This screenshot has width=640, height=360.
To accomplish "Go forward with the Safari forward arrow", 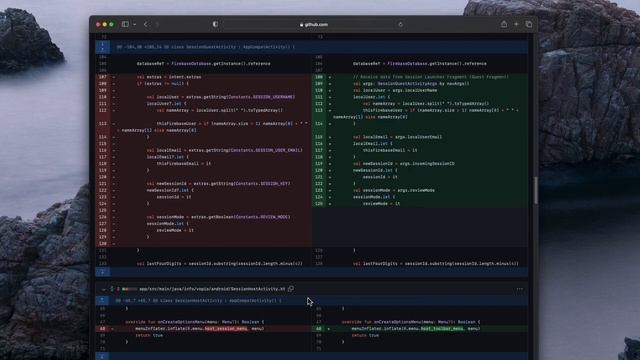I will [157, 24].
